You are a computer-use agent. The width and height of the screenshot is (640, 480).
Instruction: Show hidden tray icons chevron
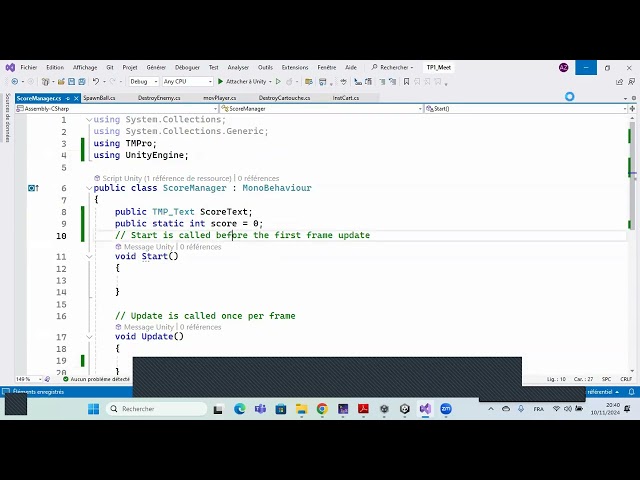(x=491, y=409)
